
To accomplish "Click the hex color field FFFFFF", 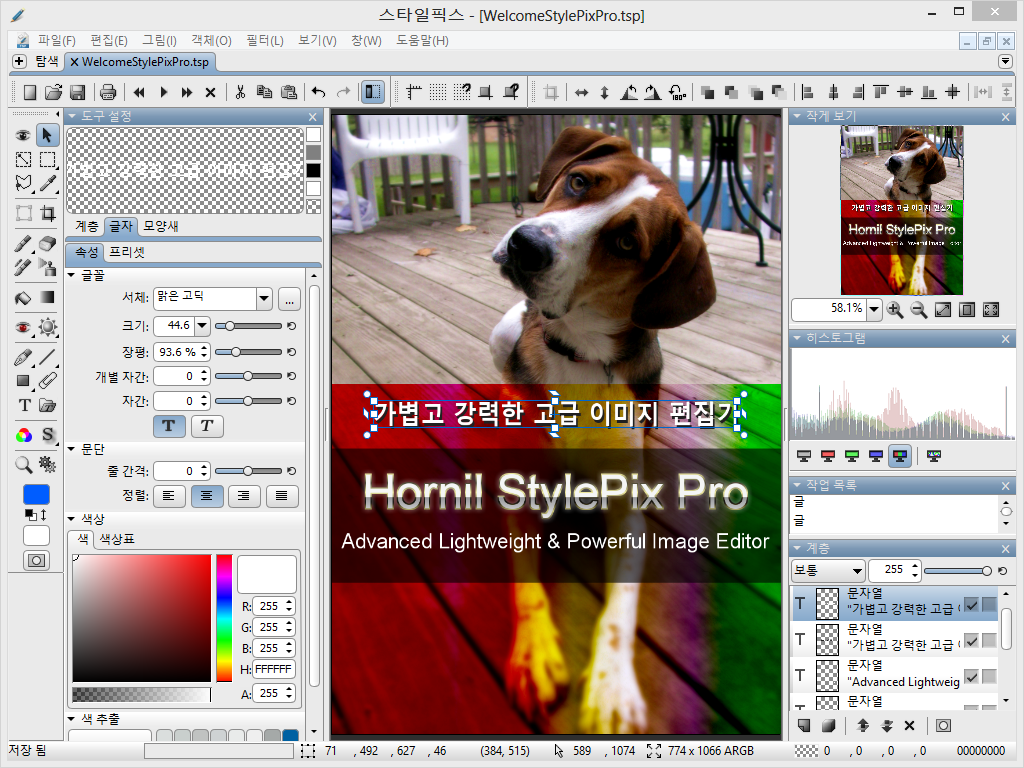I will tap(274, 669).
